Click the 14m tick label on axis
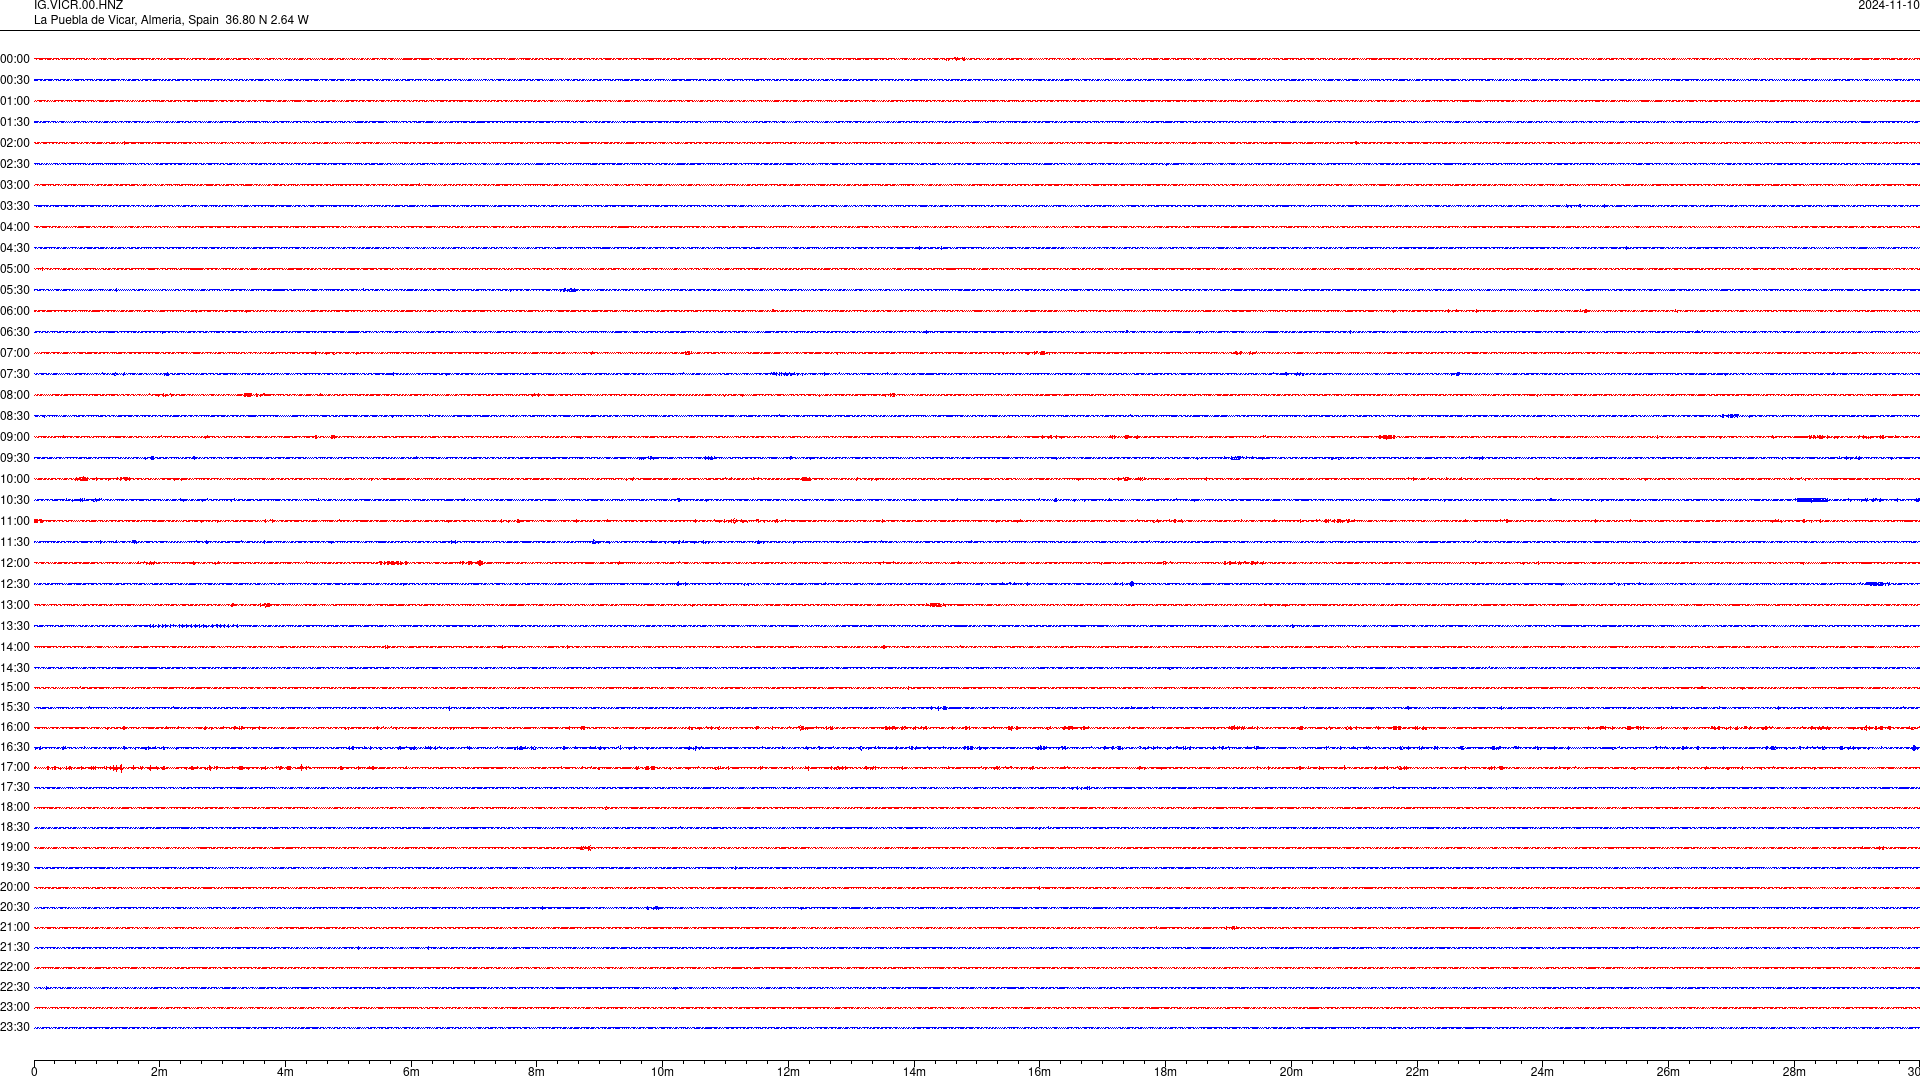This screenshot has width=1920, height=1080. pos(914,1072)
